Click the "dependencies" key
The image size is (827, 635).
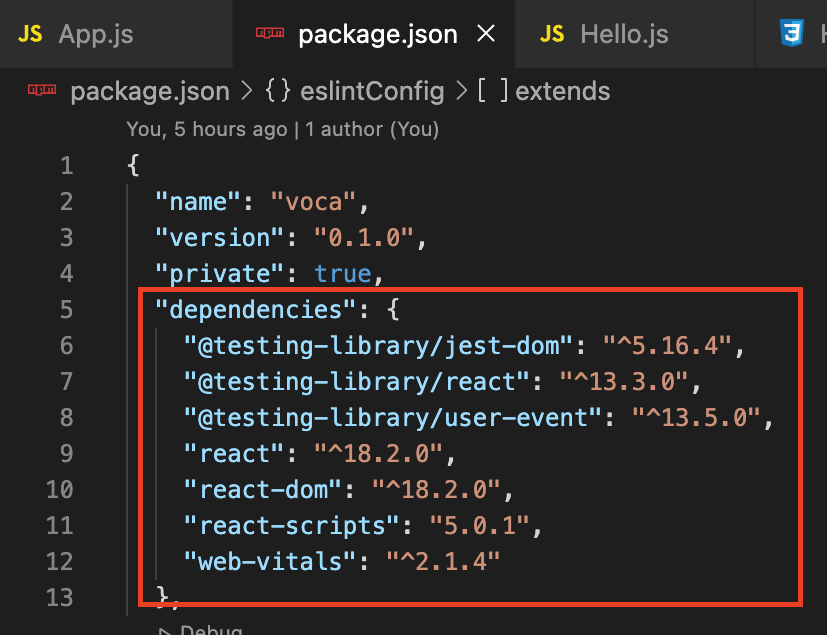coord(255,310)
